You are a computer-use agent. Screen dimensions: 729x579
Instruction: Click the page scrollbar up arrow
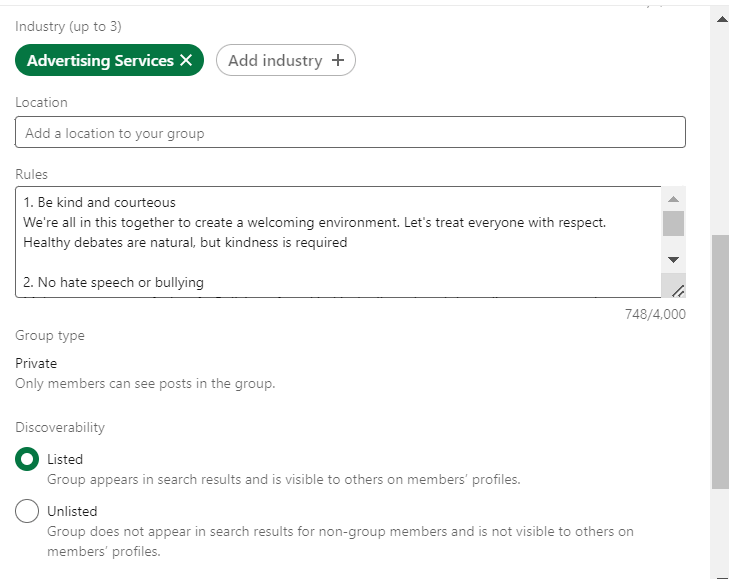[x=720, y=18]
